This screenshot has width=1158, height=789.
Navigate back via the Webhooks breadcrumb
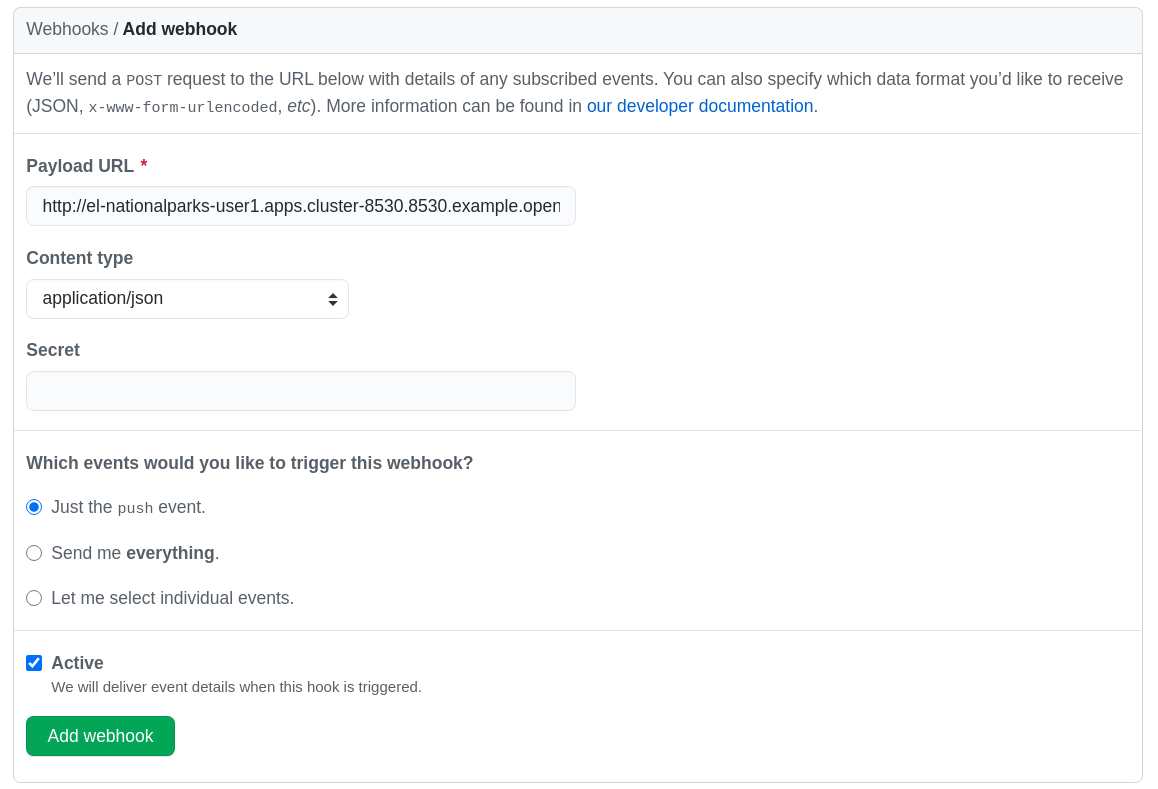tap(67, 29)
